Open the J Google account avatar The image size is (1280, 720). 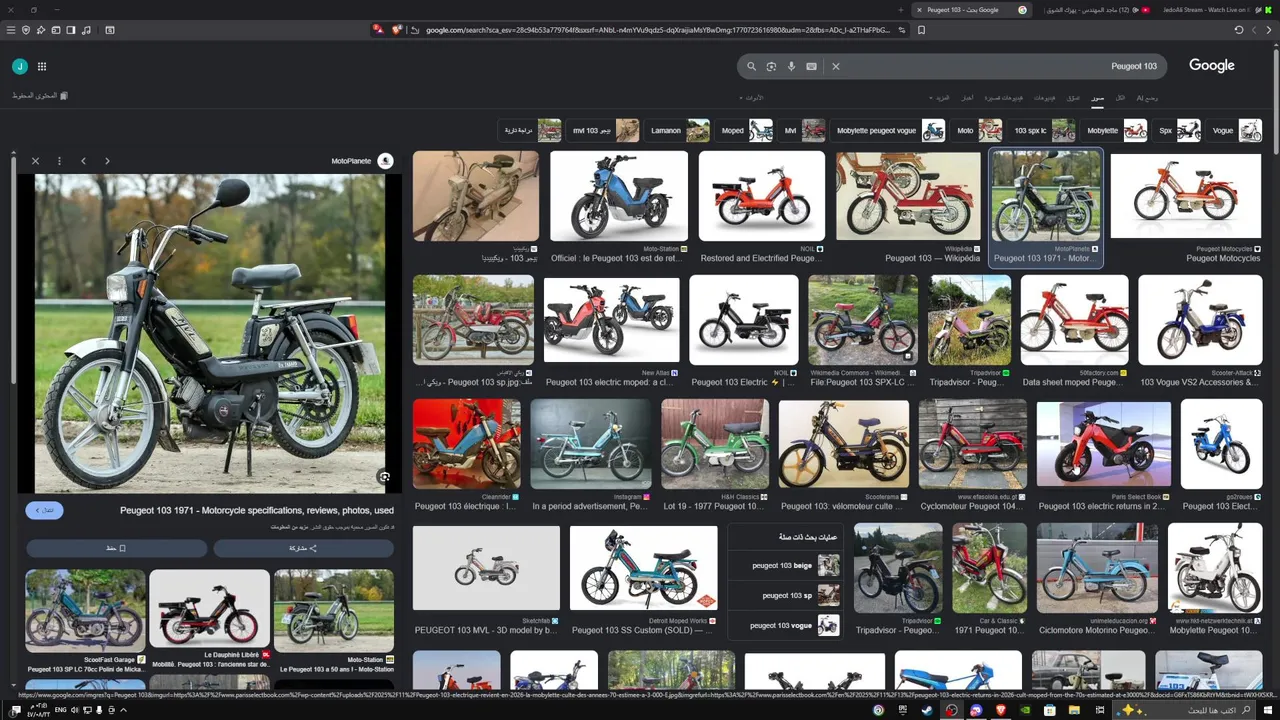pos(20,66)
